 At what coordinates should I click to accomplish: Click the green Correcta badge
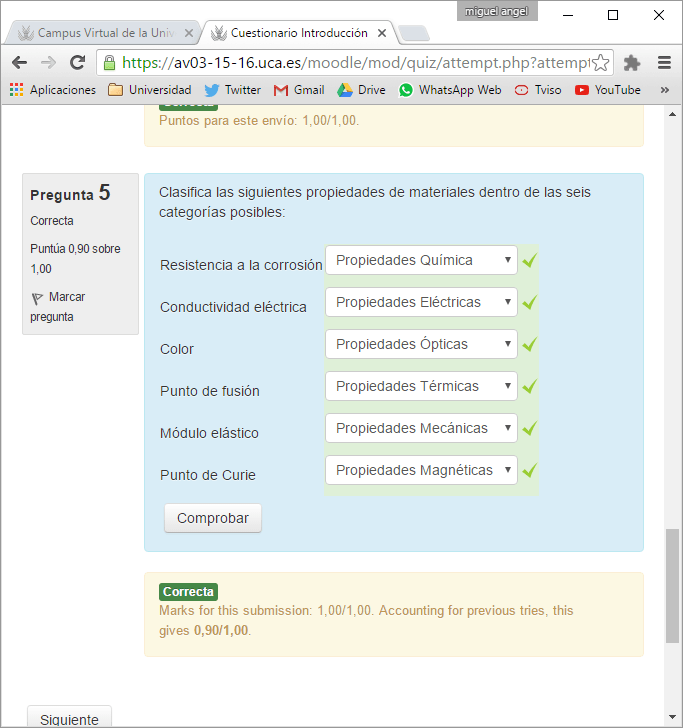point(188,592)
